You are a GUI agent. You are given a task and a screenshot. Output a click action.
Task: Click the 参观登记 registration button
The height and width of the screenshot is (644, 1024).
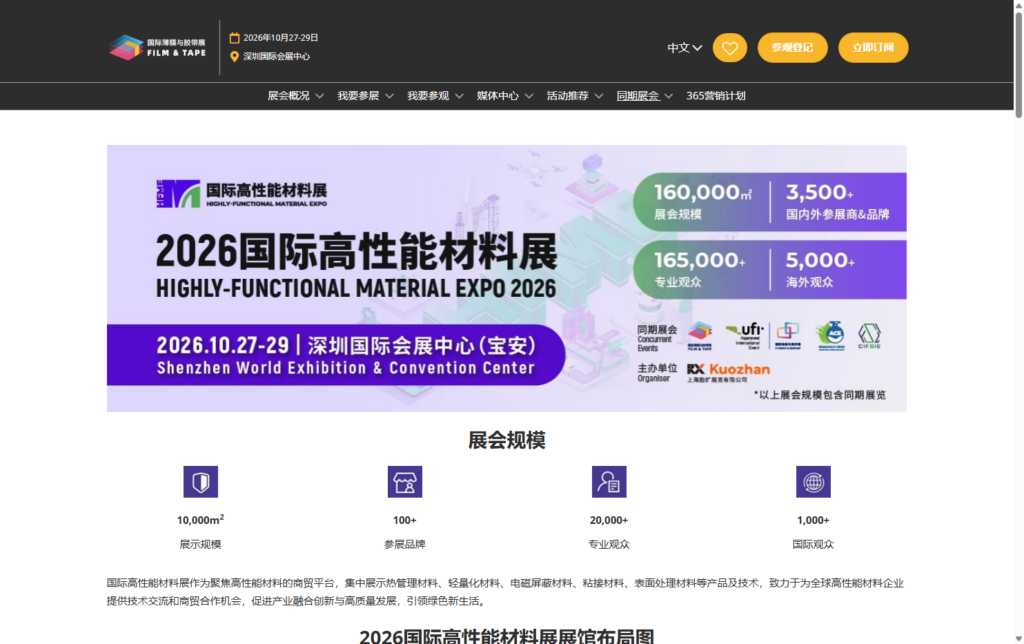tap(792, 47)
